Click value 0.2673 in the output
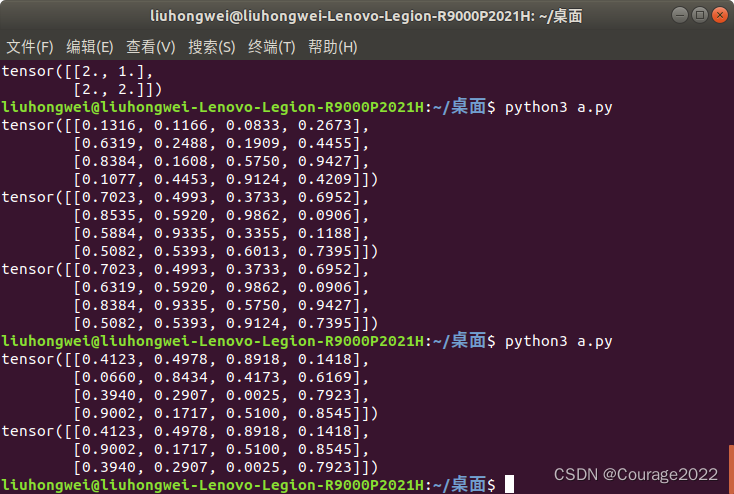Screen dimensions: 734x494 point(325,125)
